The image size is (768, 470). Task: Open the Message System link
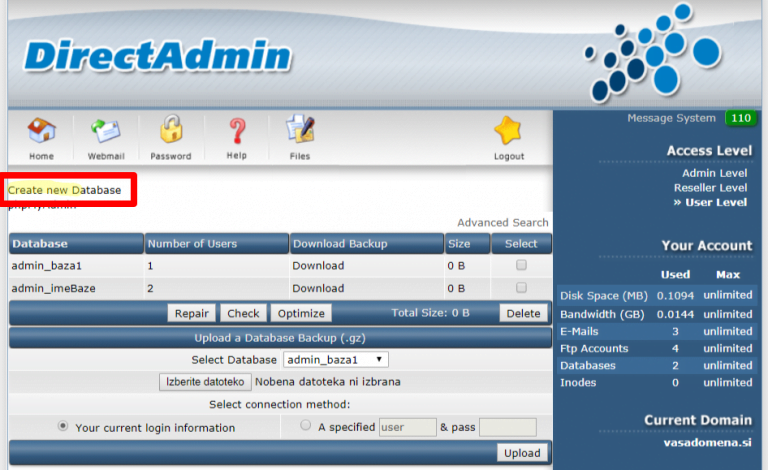coord(672,118)
